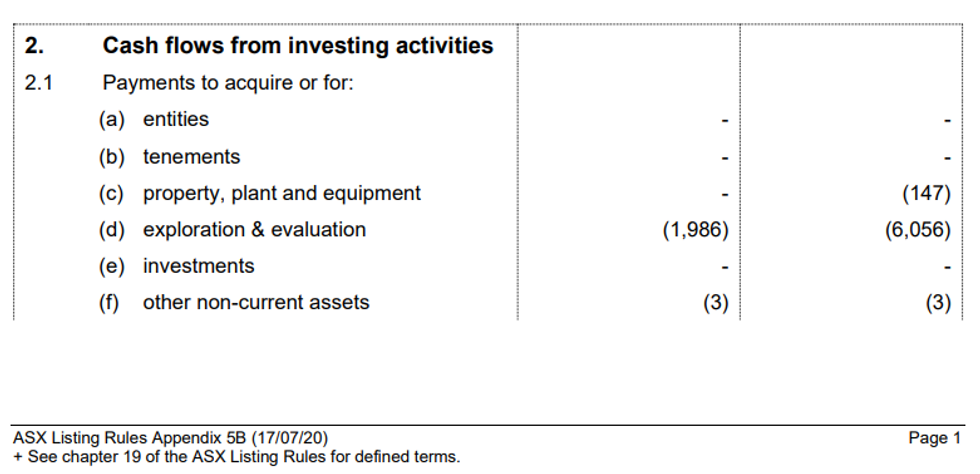Click the text "Payments to acquire or for:"
980x474 pixels.
(228, 83)
